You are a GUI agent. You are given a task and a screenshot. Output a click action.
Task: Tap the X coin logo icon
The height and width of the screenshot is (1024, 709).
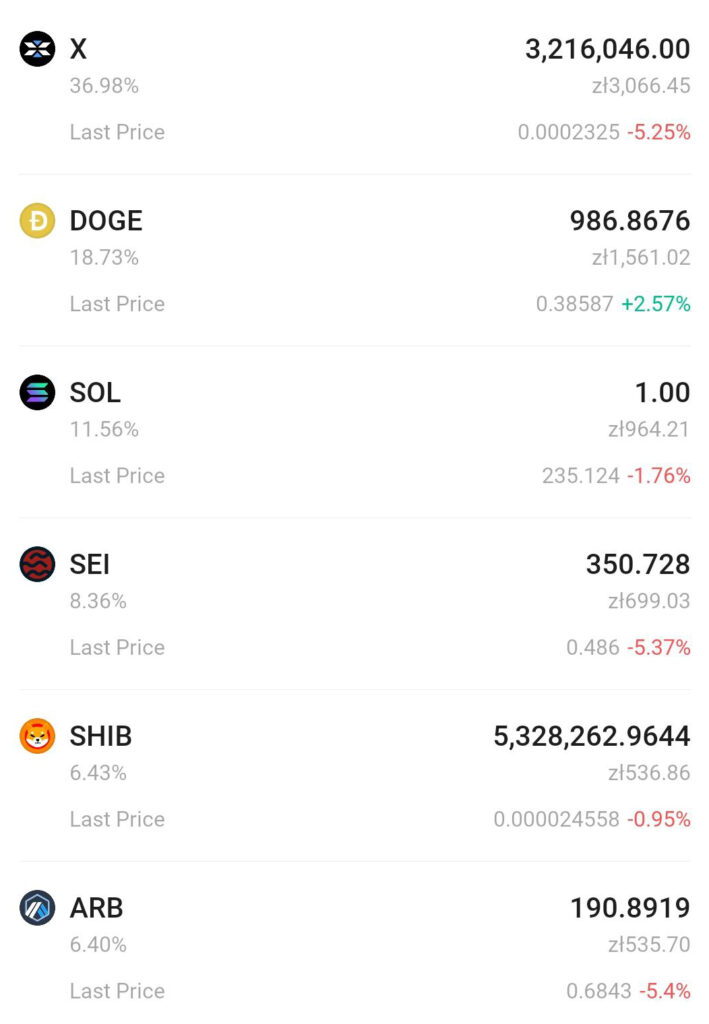[x=37, y=49]
